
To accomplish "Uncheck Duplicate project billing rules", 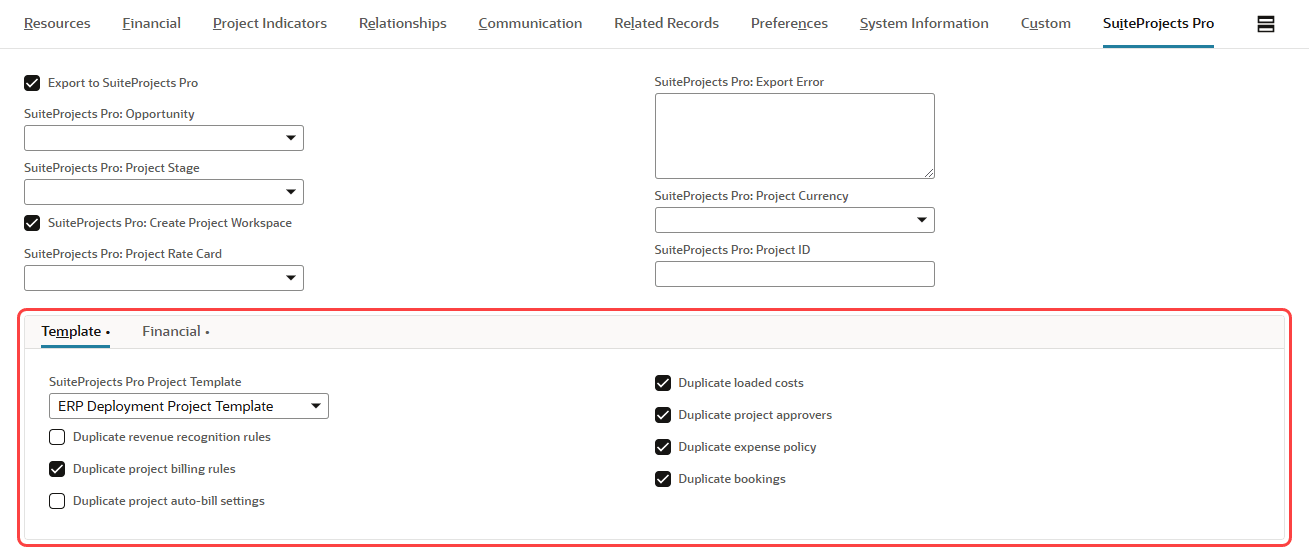I will (x=57, y=469).
